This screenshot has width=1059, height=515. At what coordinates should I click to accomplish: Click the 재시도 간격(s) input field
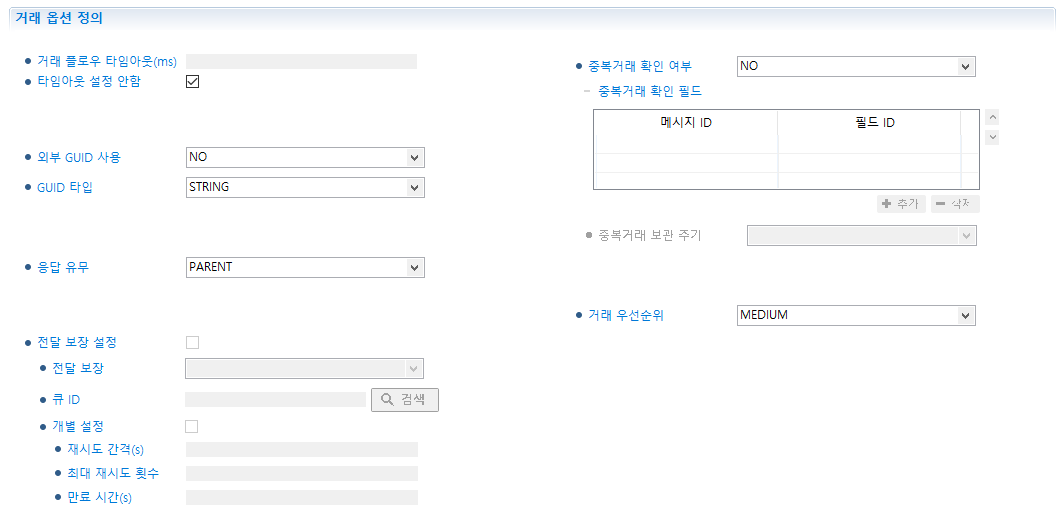coord(301,450)
